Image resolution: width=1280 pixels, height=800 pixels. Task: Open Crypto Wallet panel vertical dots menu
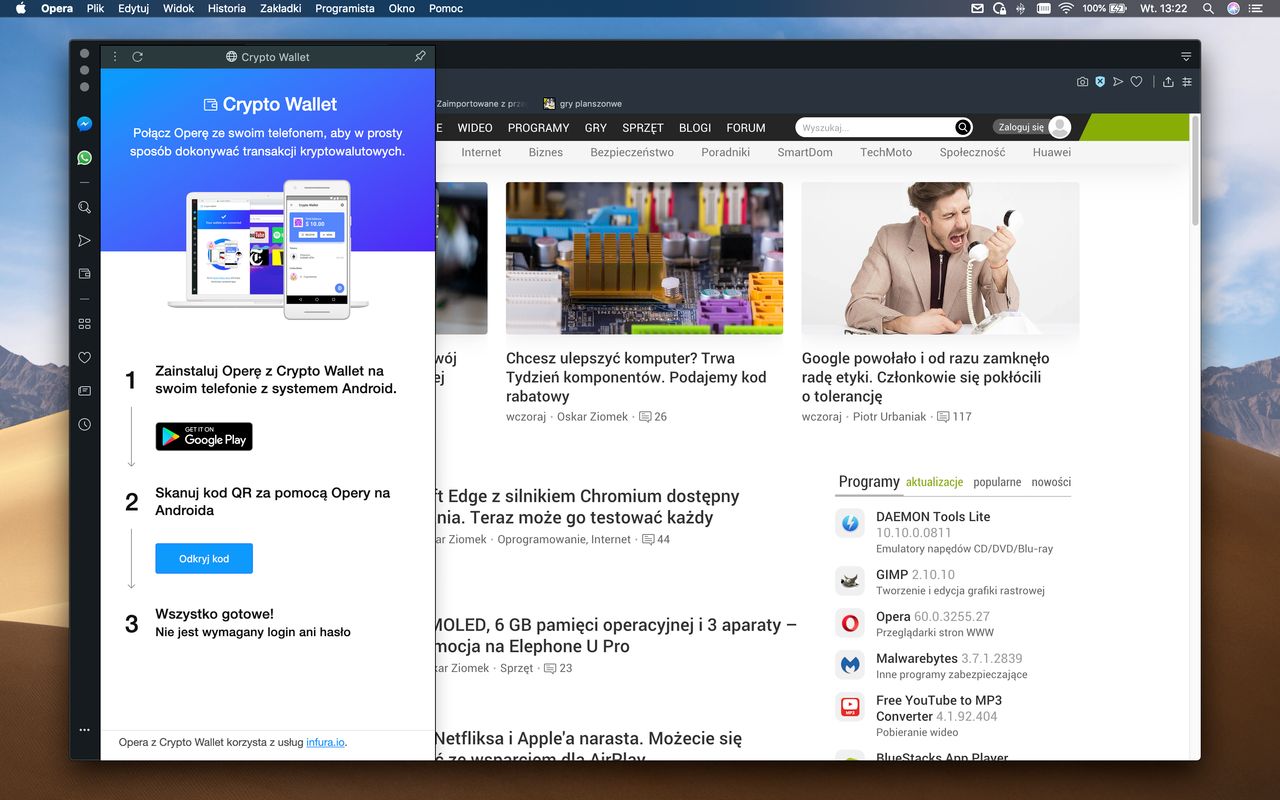tap(116, 57)
